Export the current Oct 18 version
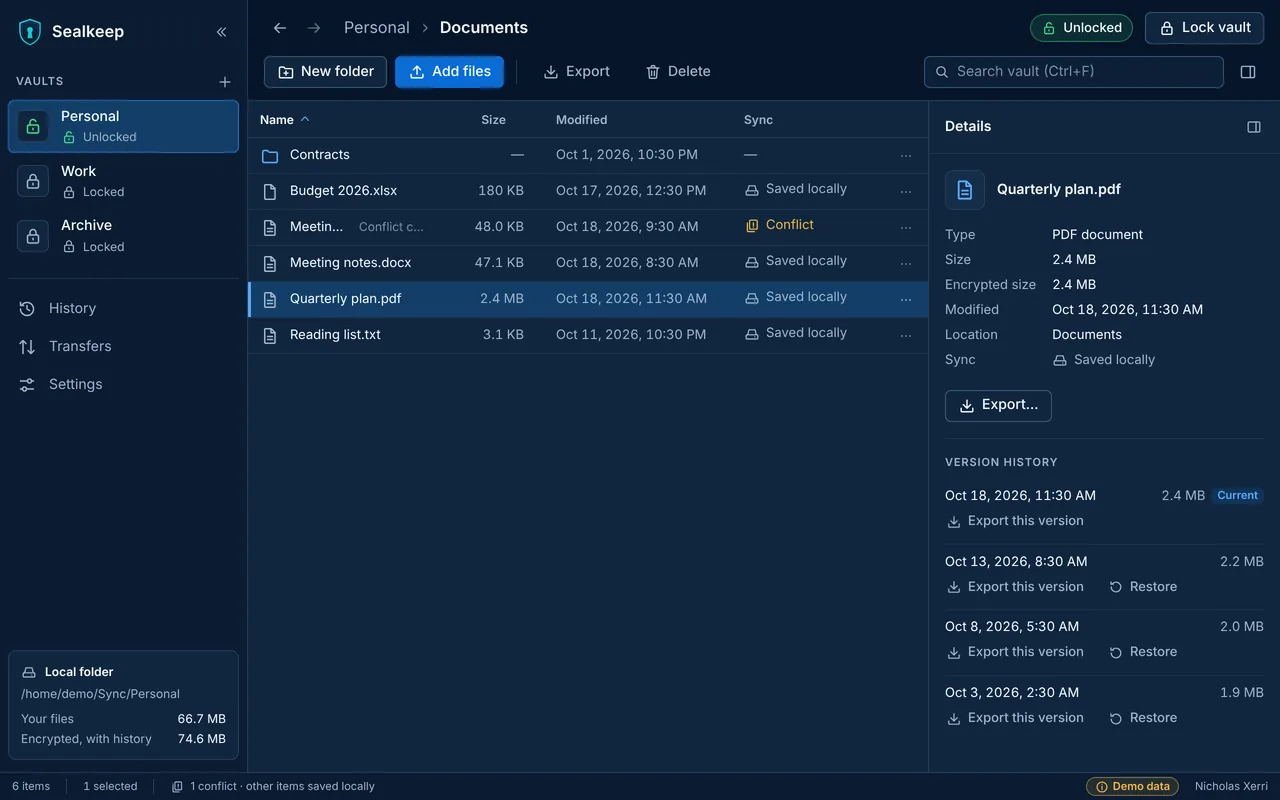This screenshot has height=800, width=1280. (x=1015, y=521)
